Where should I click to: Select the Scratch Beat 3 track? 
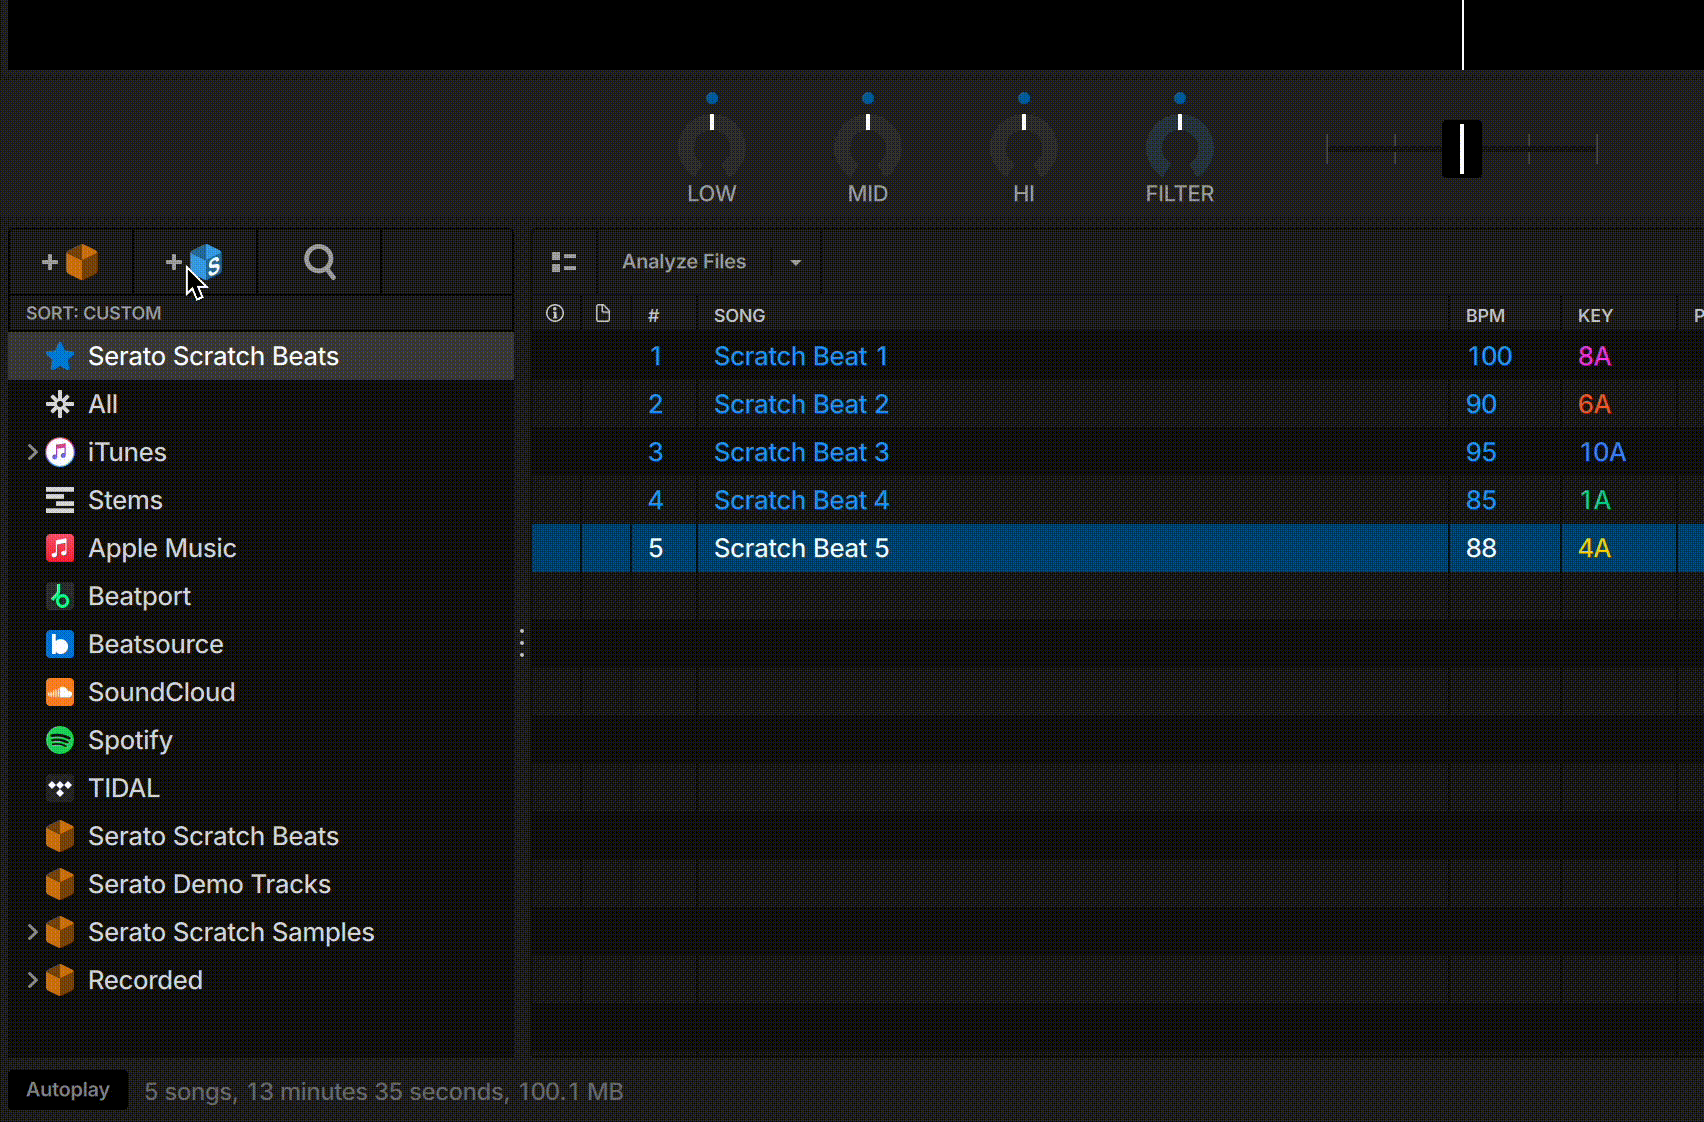1117,452
